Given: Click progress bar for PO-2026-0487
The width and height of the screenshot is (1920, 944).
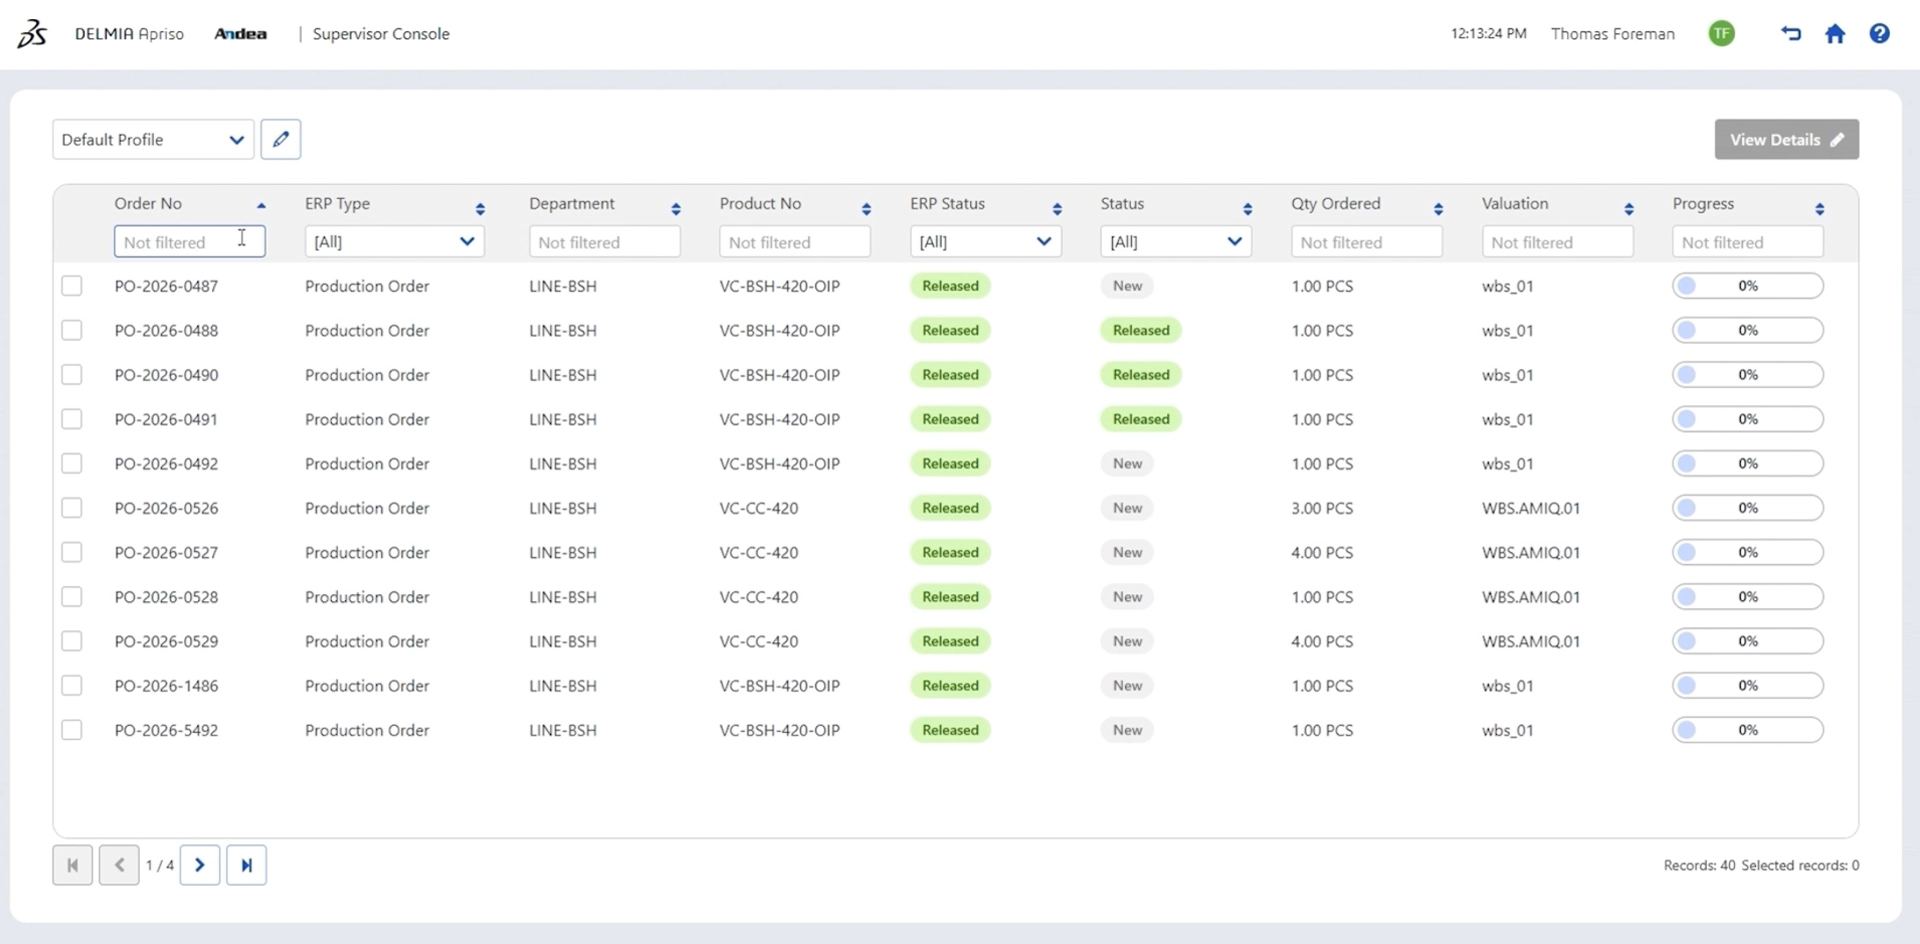Looking at the screenshot, I should pos(1747,286).
